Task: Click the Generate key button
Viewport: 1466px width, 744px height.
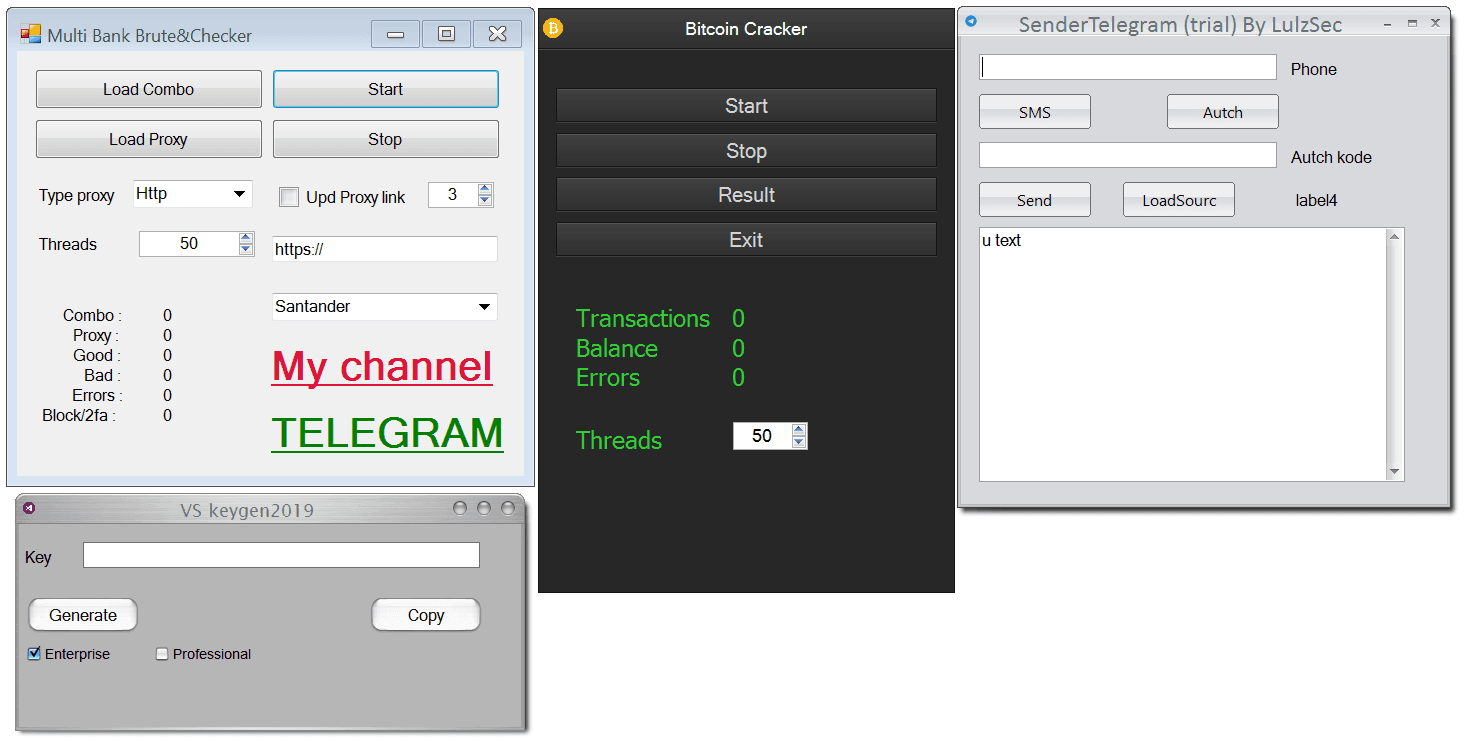Action: coord(83,615)
